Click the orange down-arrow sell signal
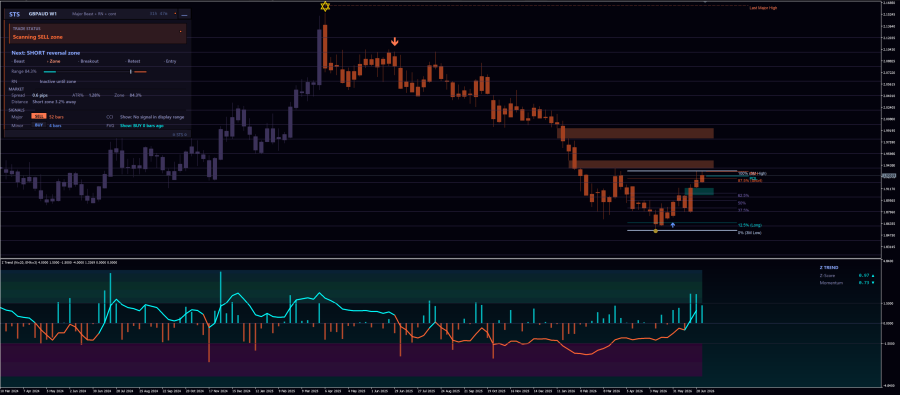 (395, 41)
